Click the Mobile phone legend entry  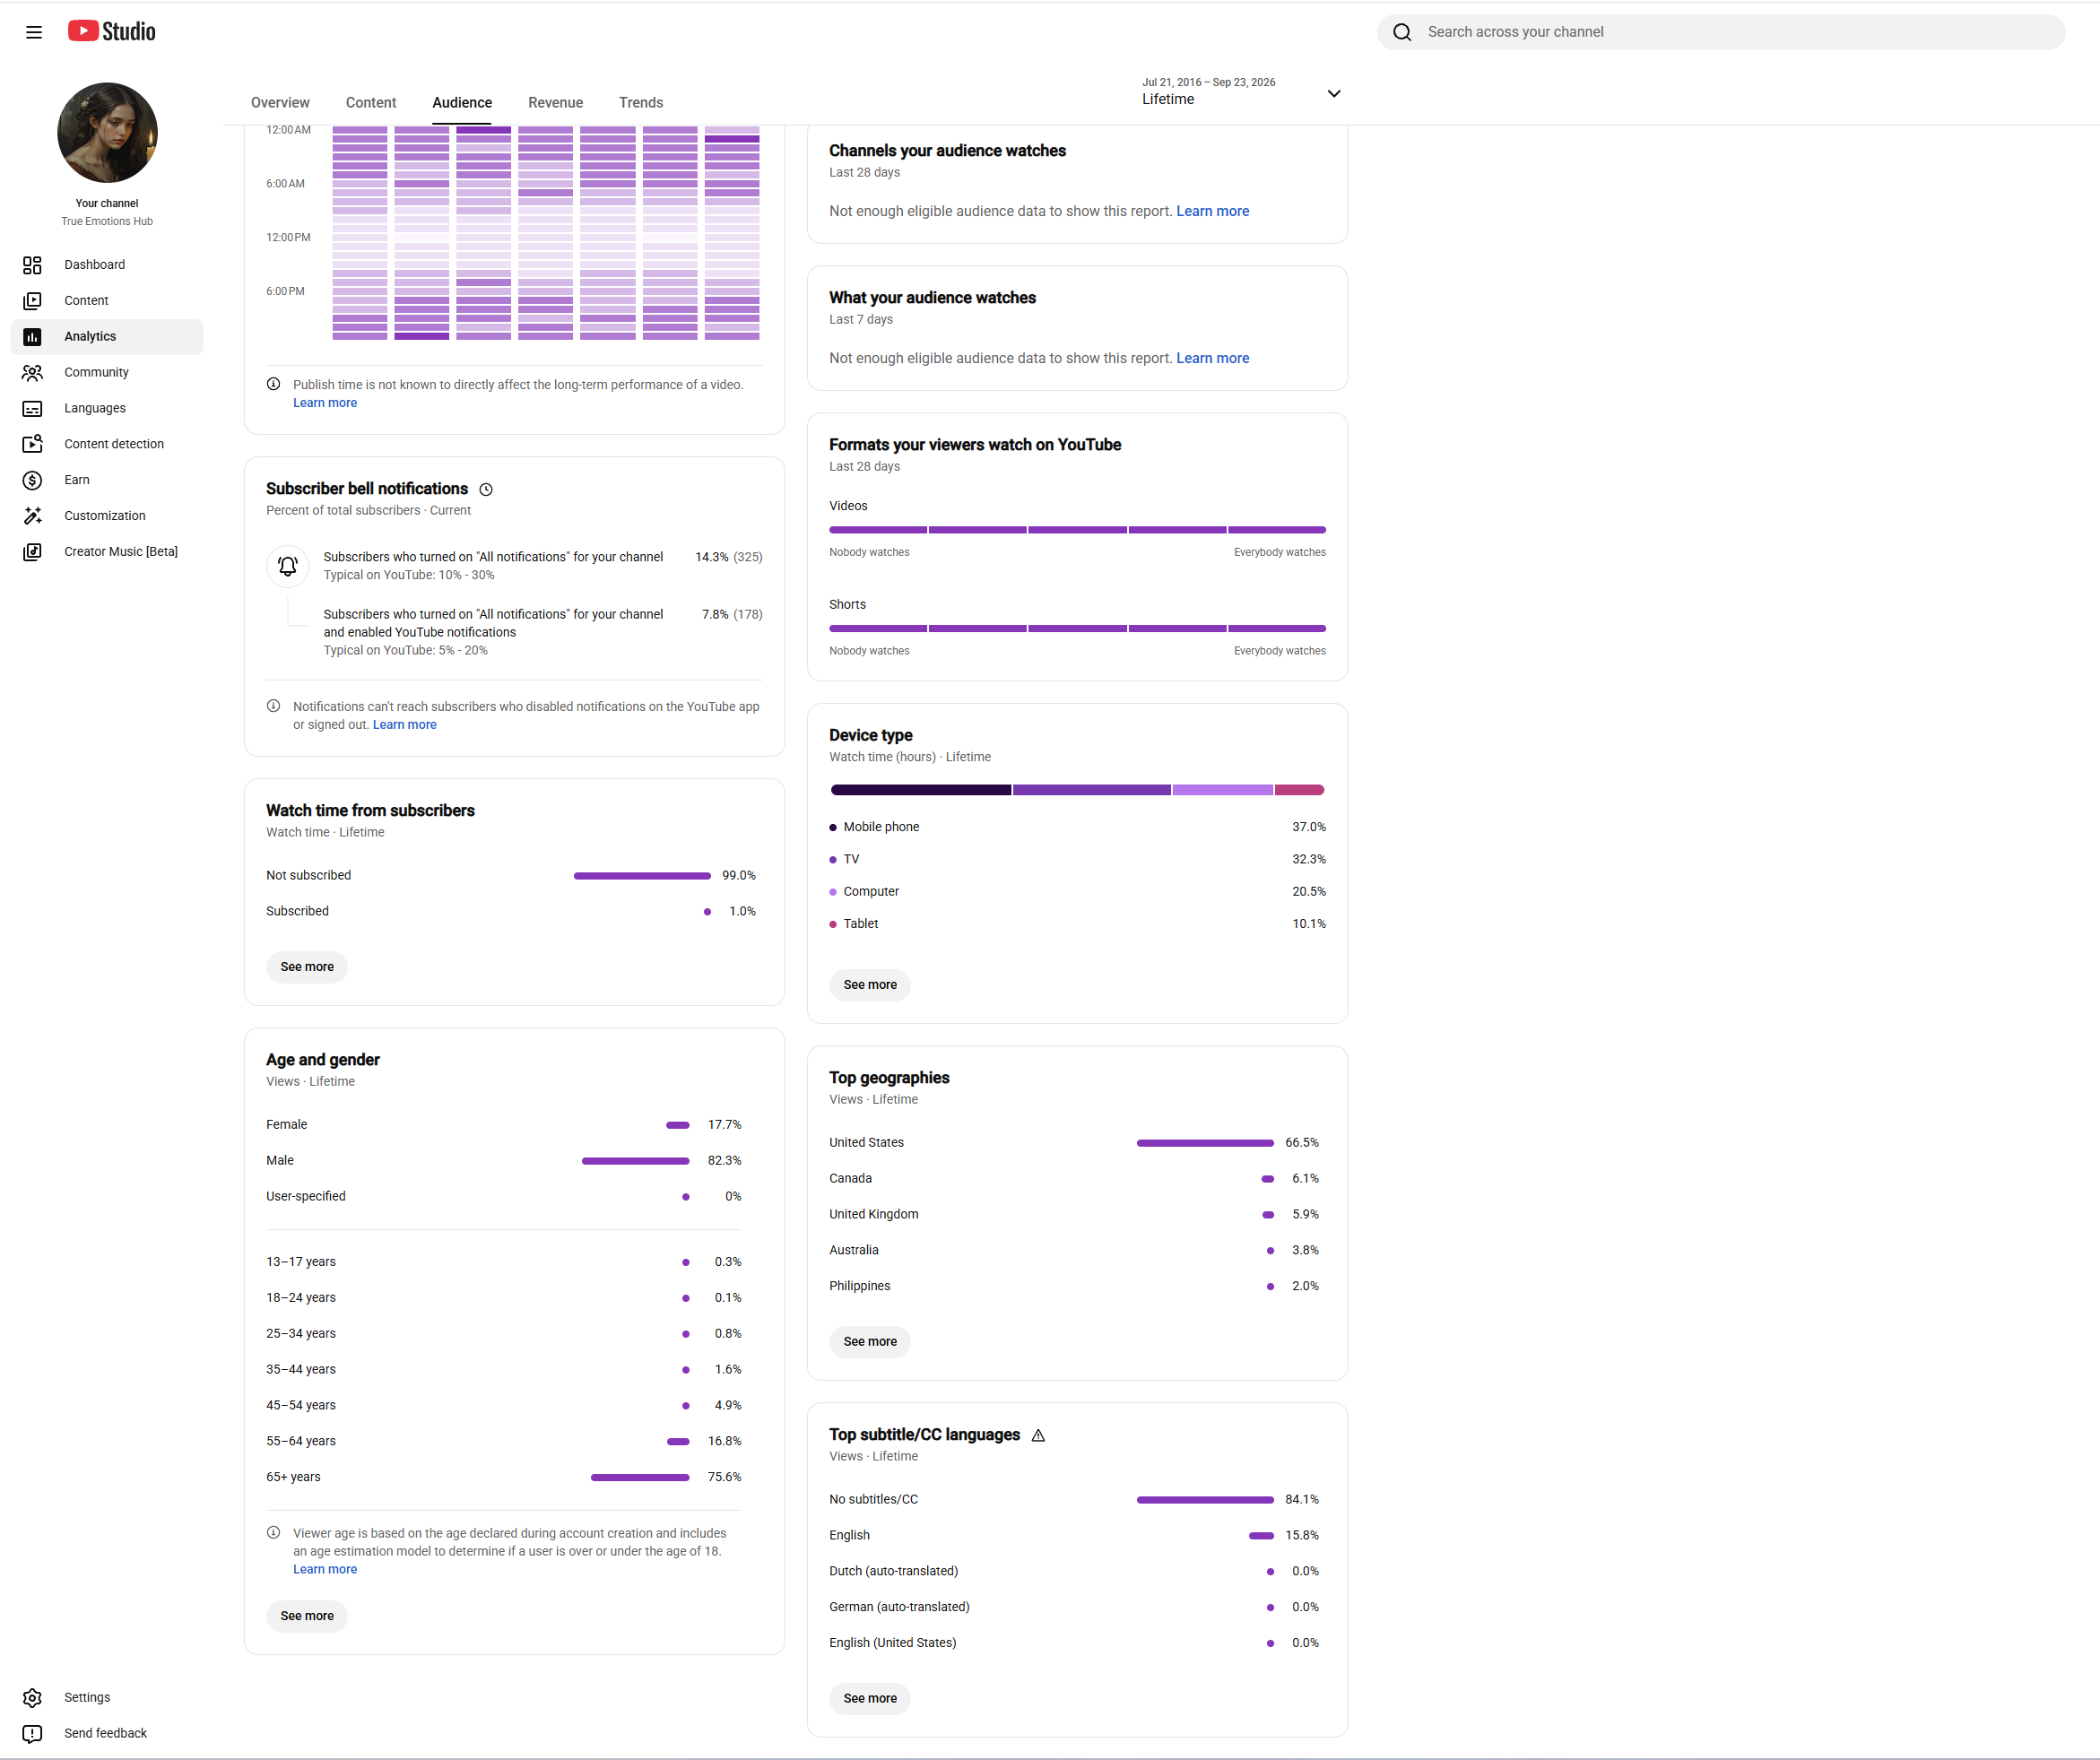1077,827
